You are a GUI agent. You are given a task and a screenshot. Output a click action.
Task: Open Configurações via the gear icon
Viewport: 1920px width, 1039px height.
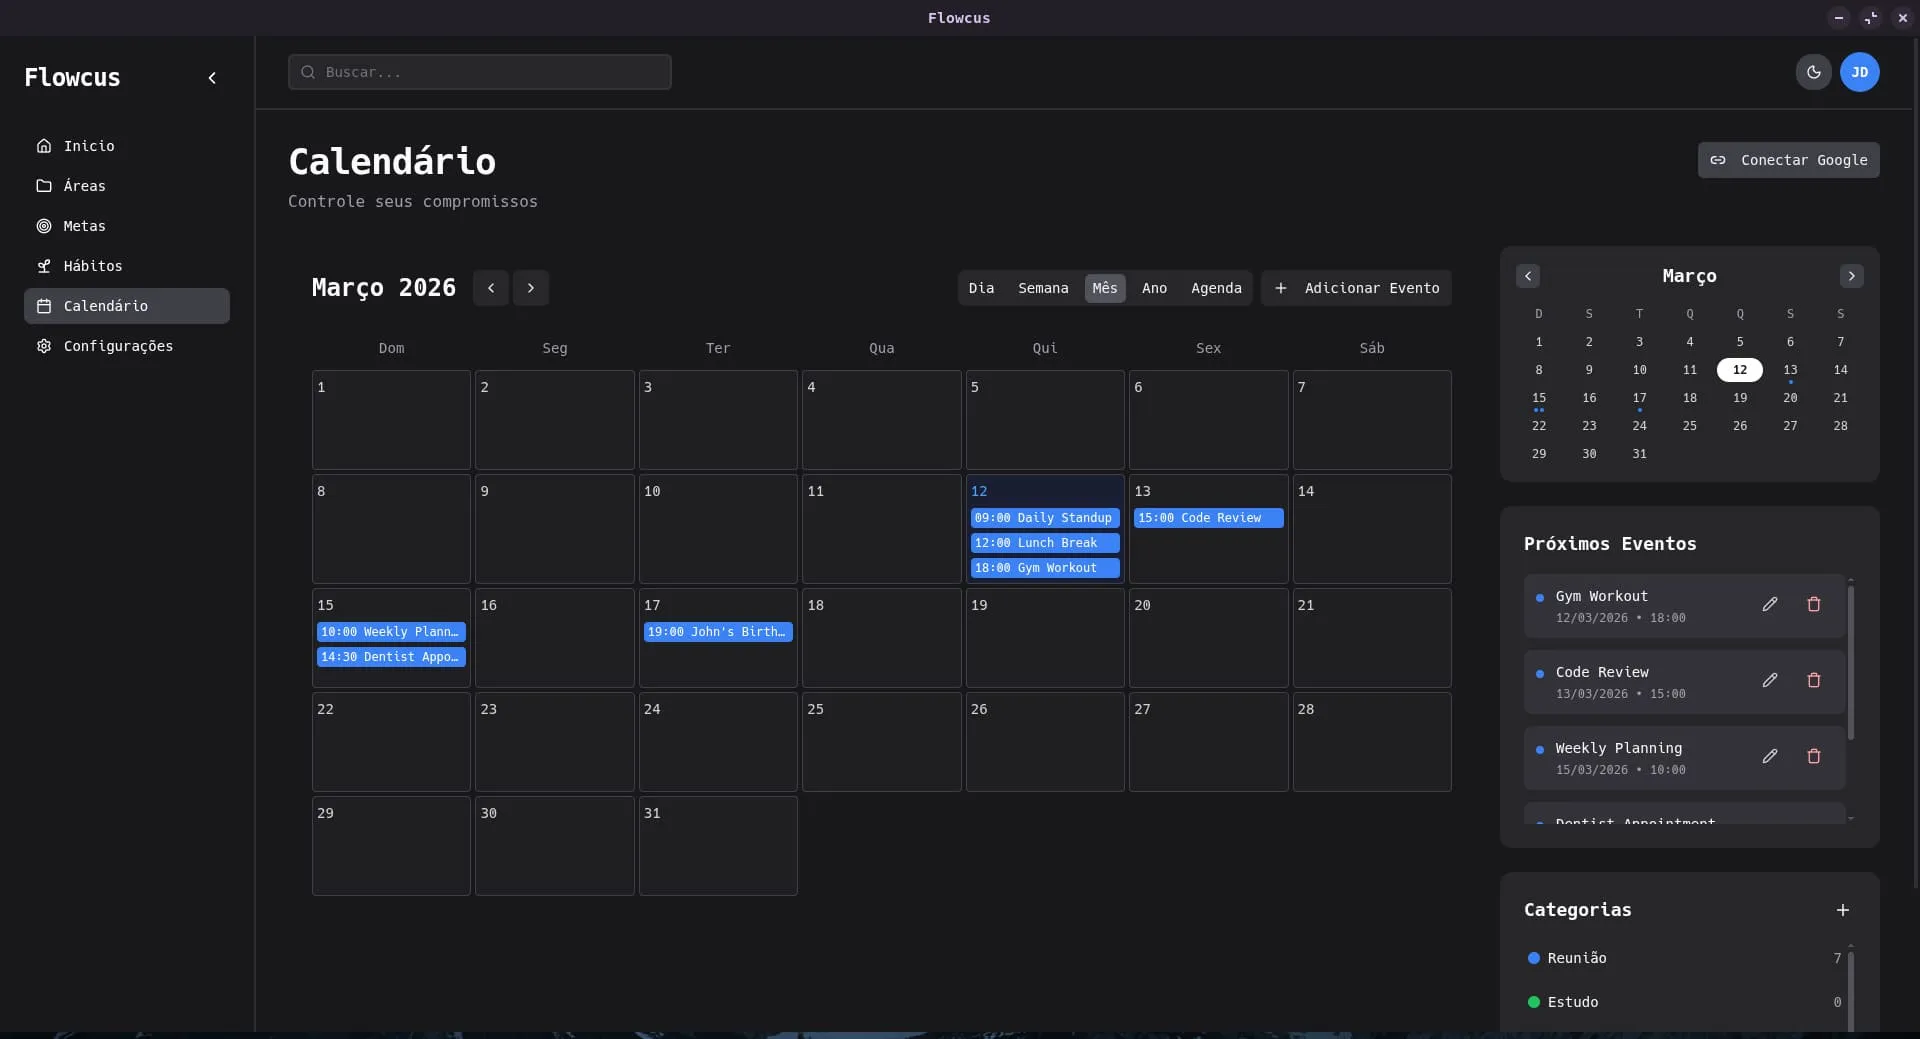(x=42, y=346)
